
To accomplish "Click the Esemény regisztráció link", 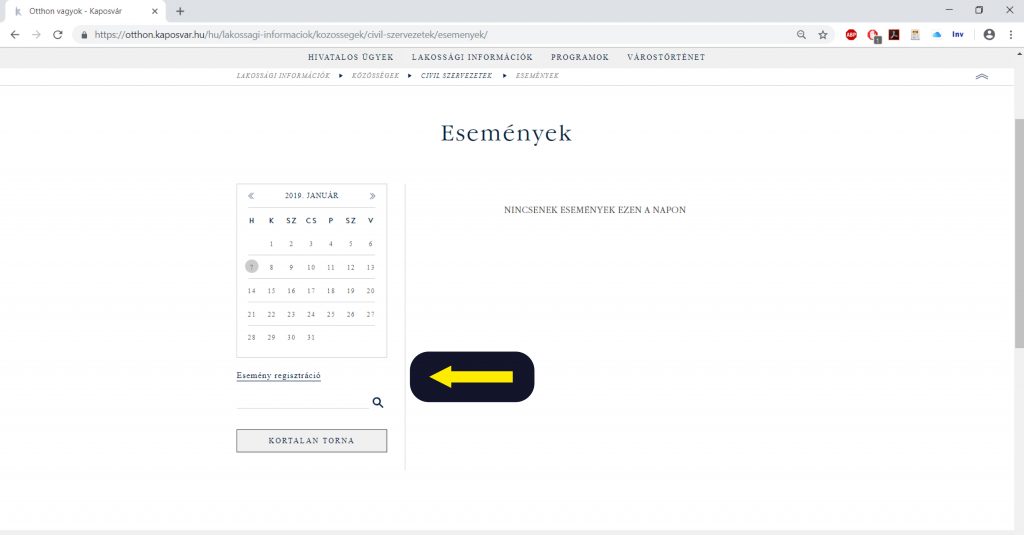I will [278, 376].
